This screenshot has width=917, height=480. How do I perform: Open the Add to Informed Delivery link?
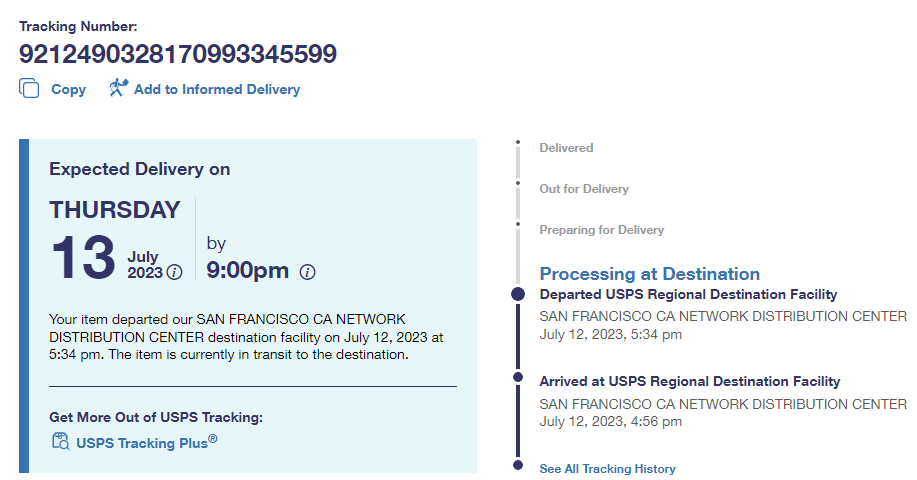pyautogui.click(x=216, y=89)
